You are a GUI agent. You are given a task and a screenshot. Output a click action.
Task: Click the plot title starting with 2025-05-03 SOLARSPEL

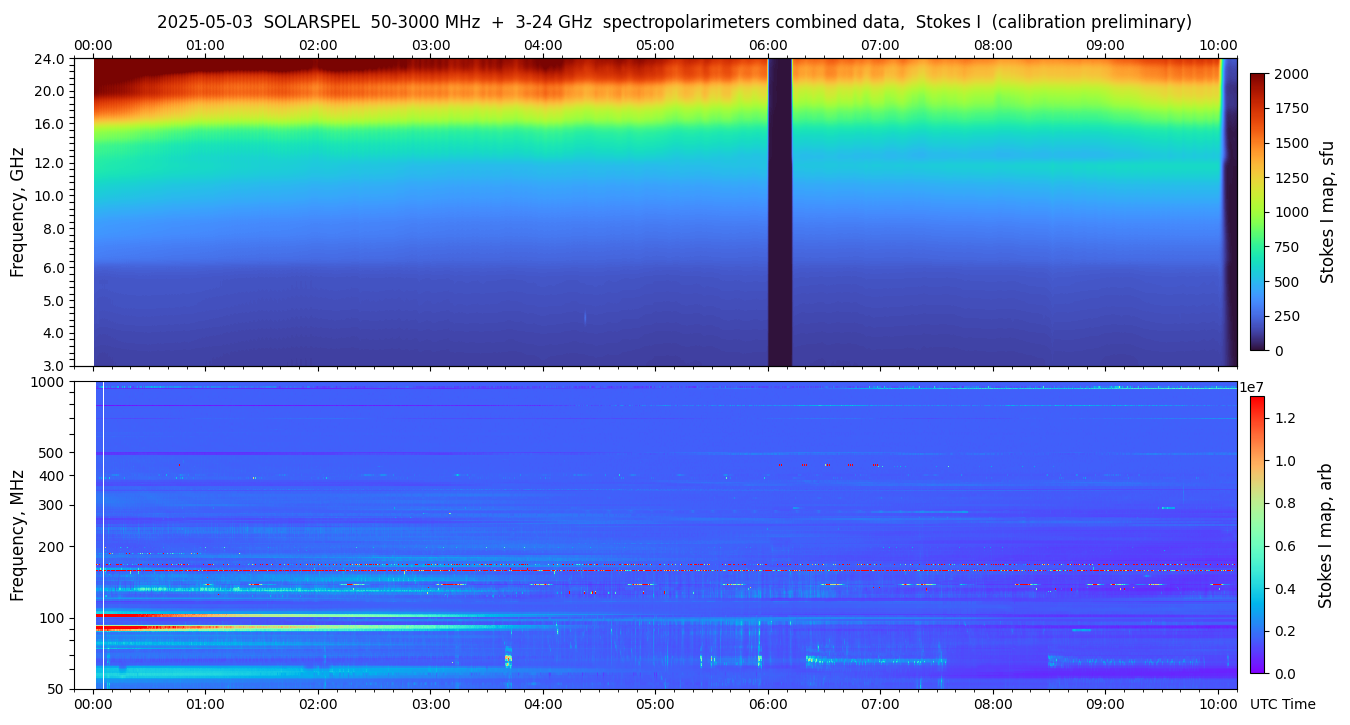click(674, 22)
